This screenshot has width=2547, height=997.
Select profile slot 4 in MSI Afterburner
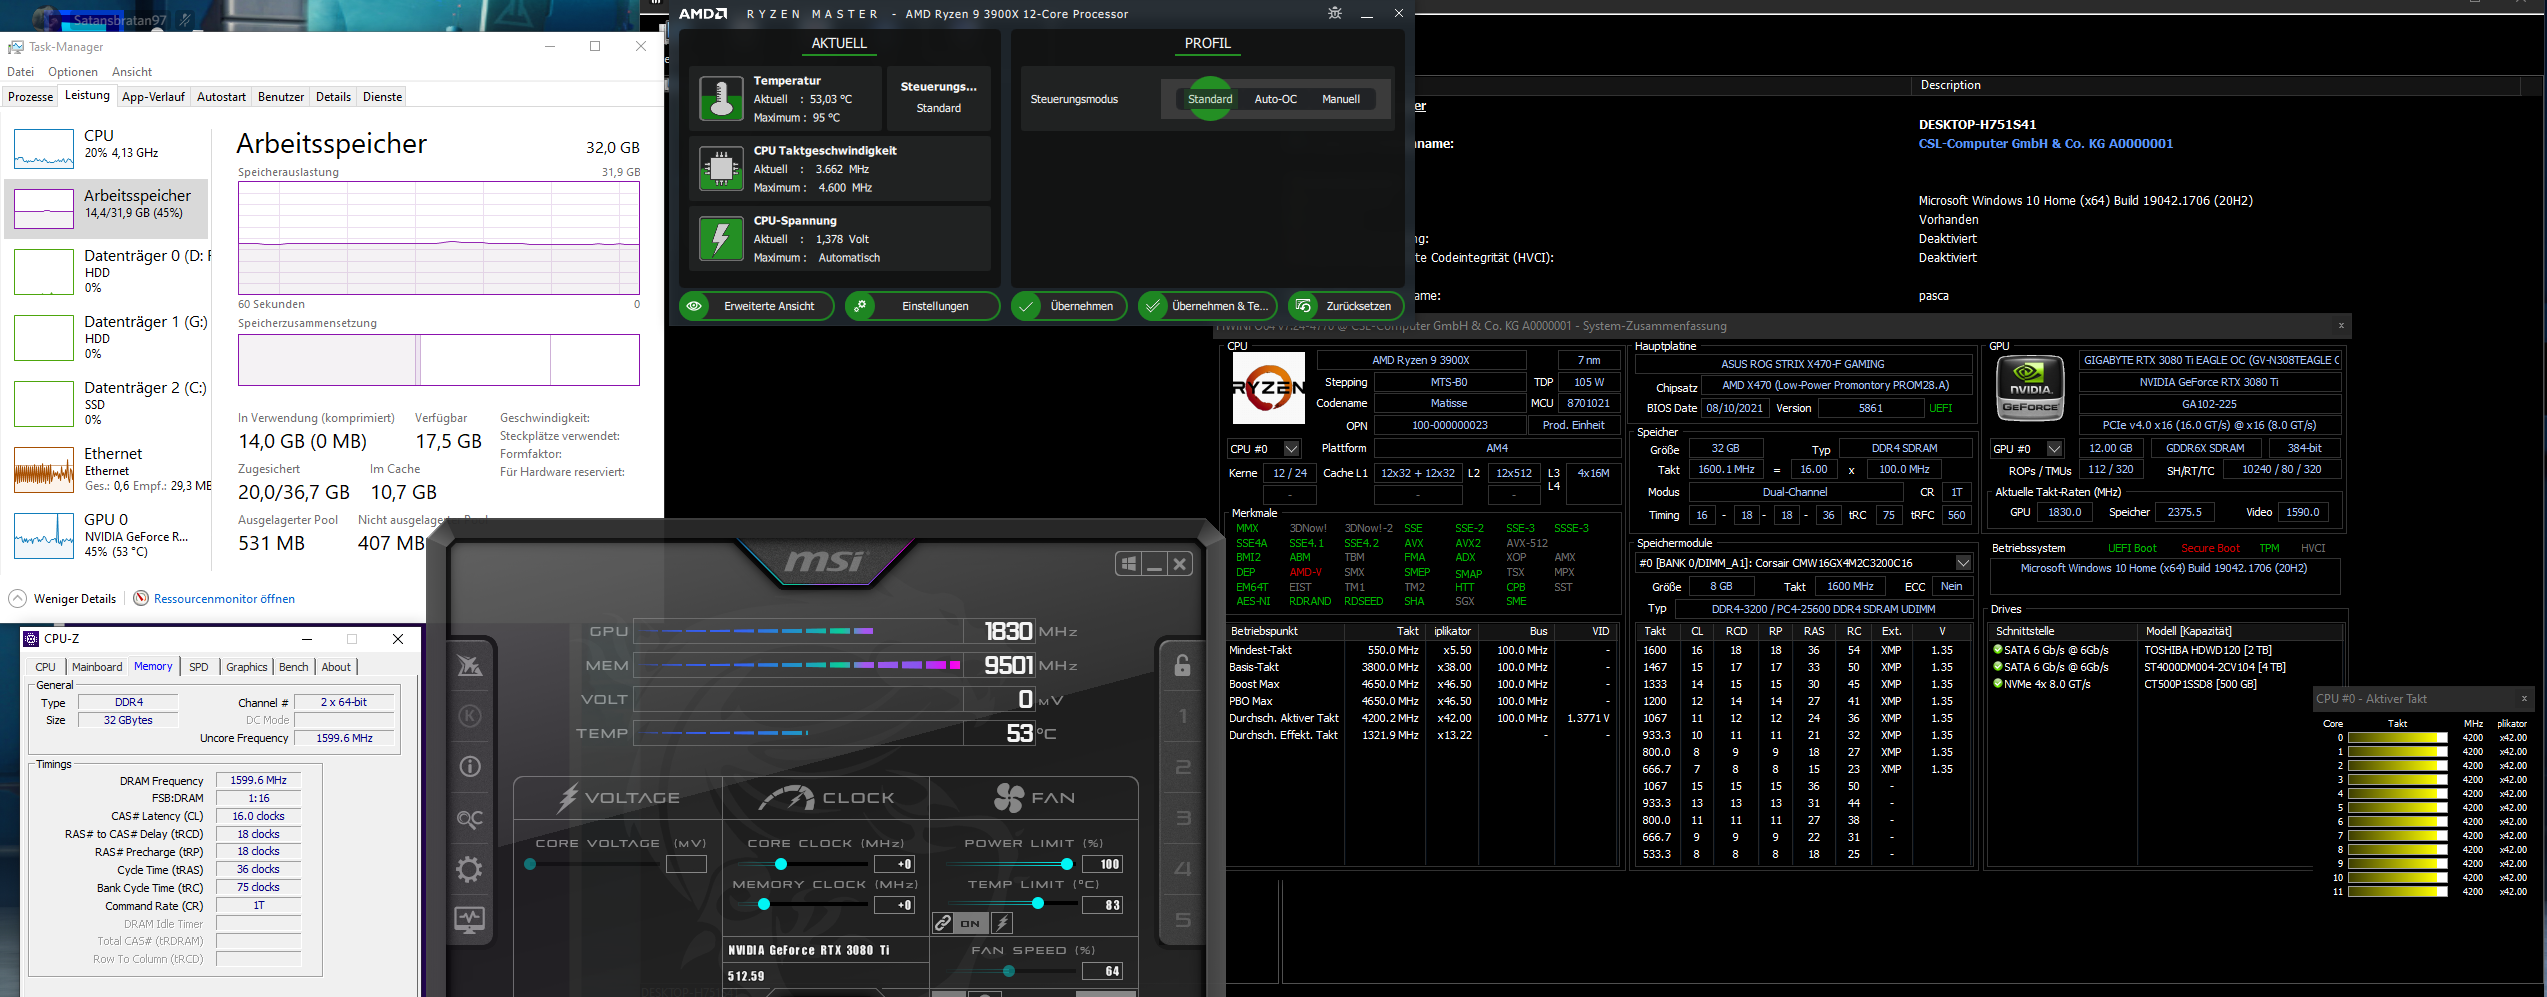click(1182, 868)
